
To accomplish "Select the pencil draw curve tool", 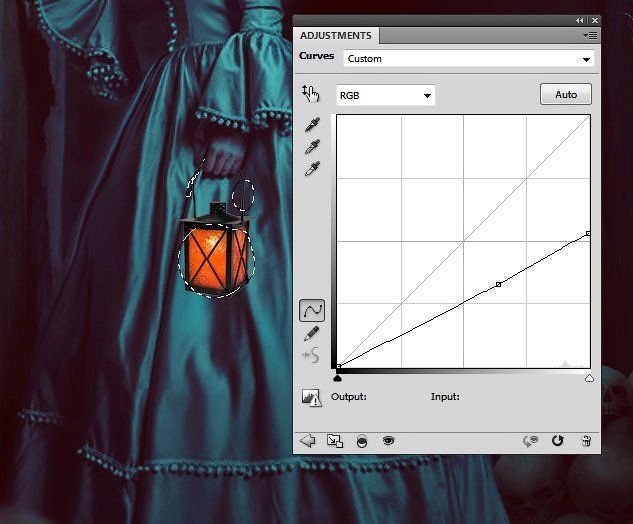I will (x=311, y=333).
